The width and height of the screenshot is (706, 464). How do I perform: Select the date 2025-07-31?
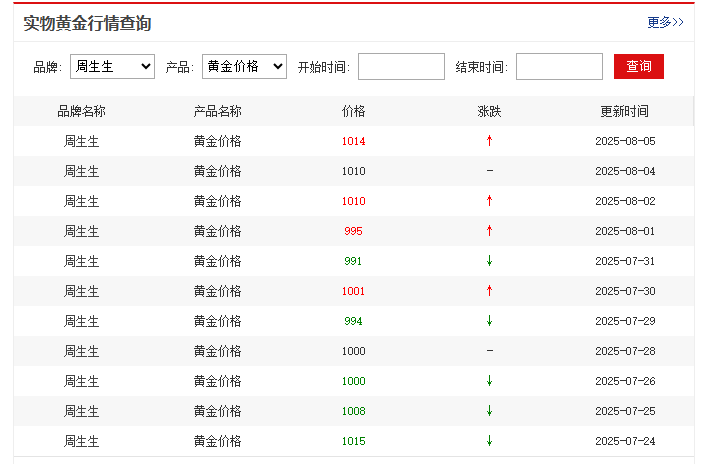625,261
